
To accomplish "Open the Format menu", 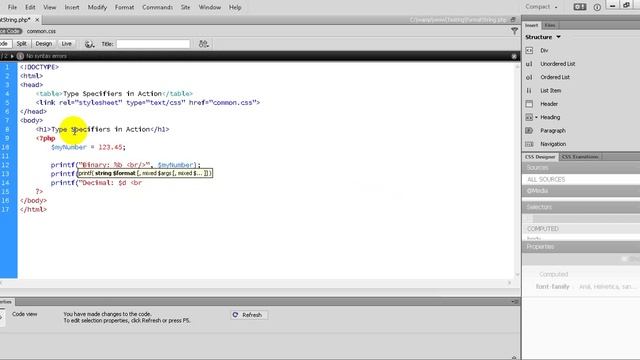I will [x=124, y=7].
